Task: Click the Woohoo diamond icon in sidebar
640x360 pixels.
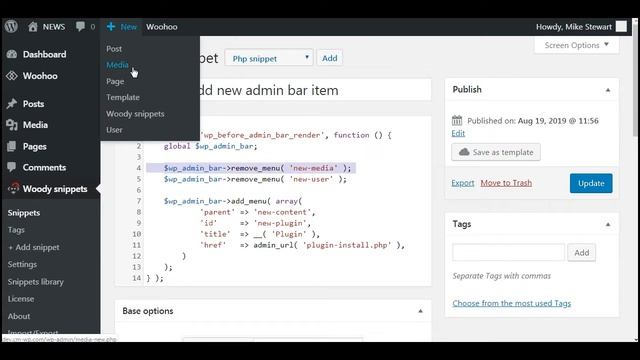Action: coord(12,76)
